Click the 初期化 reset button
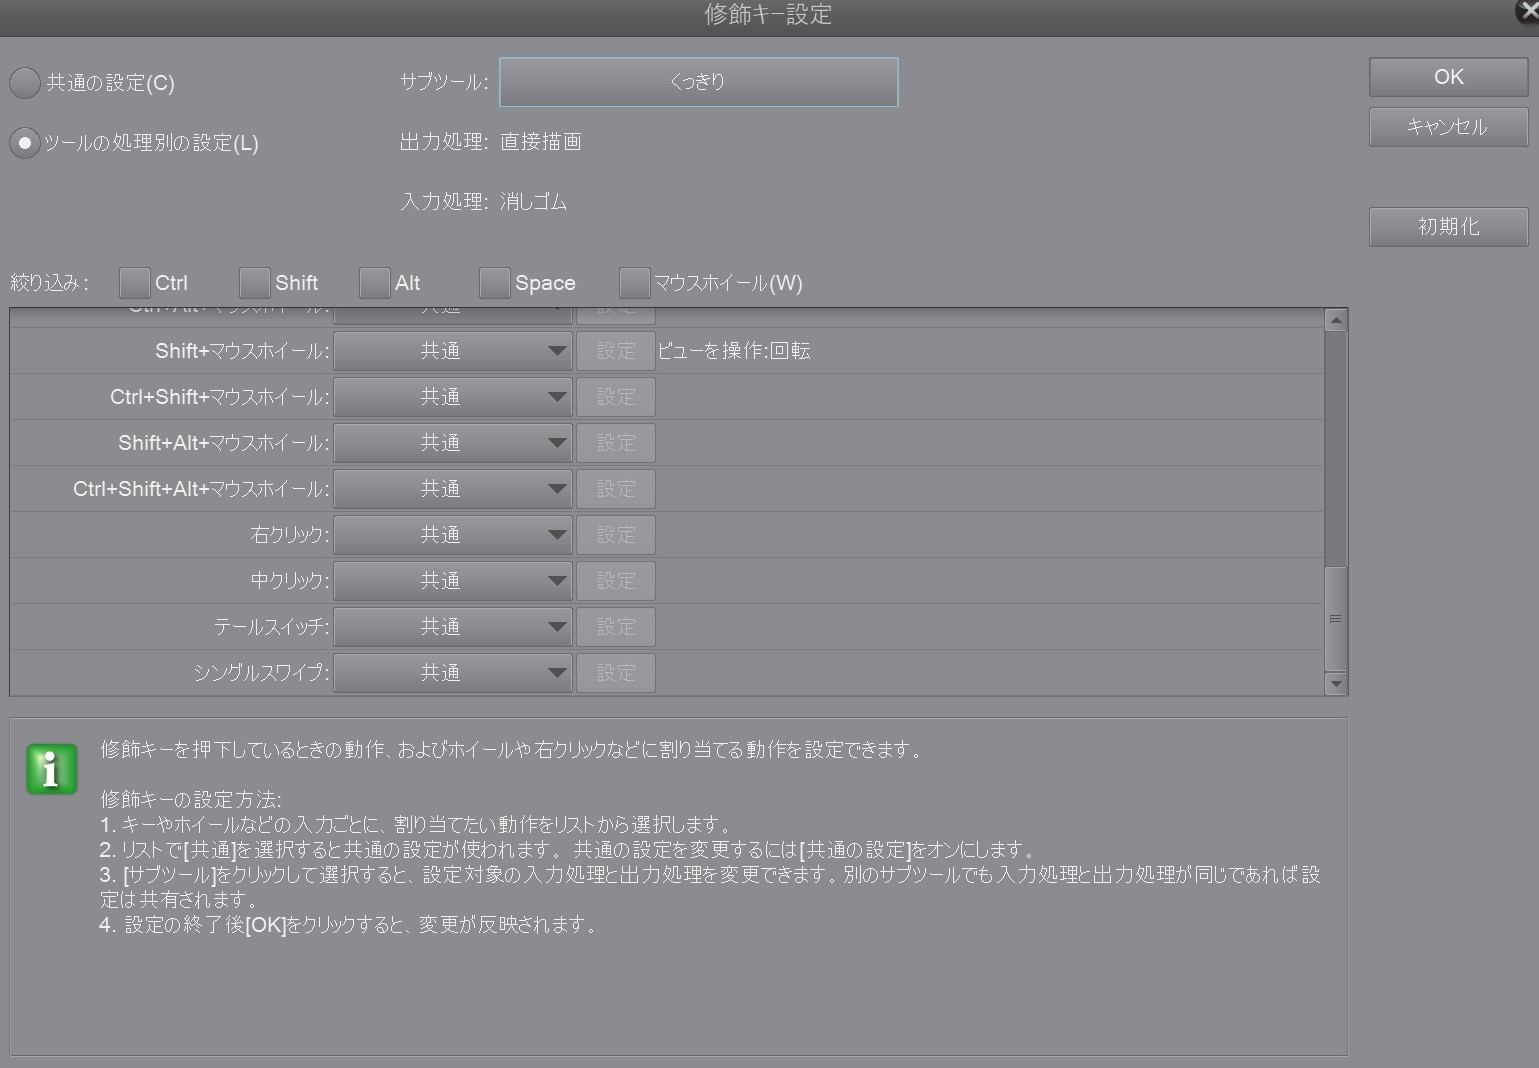This screenshot has height=1068, width=1539. pos(1448,227)
